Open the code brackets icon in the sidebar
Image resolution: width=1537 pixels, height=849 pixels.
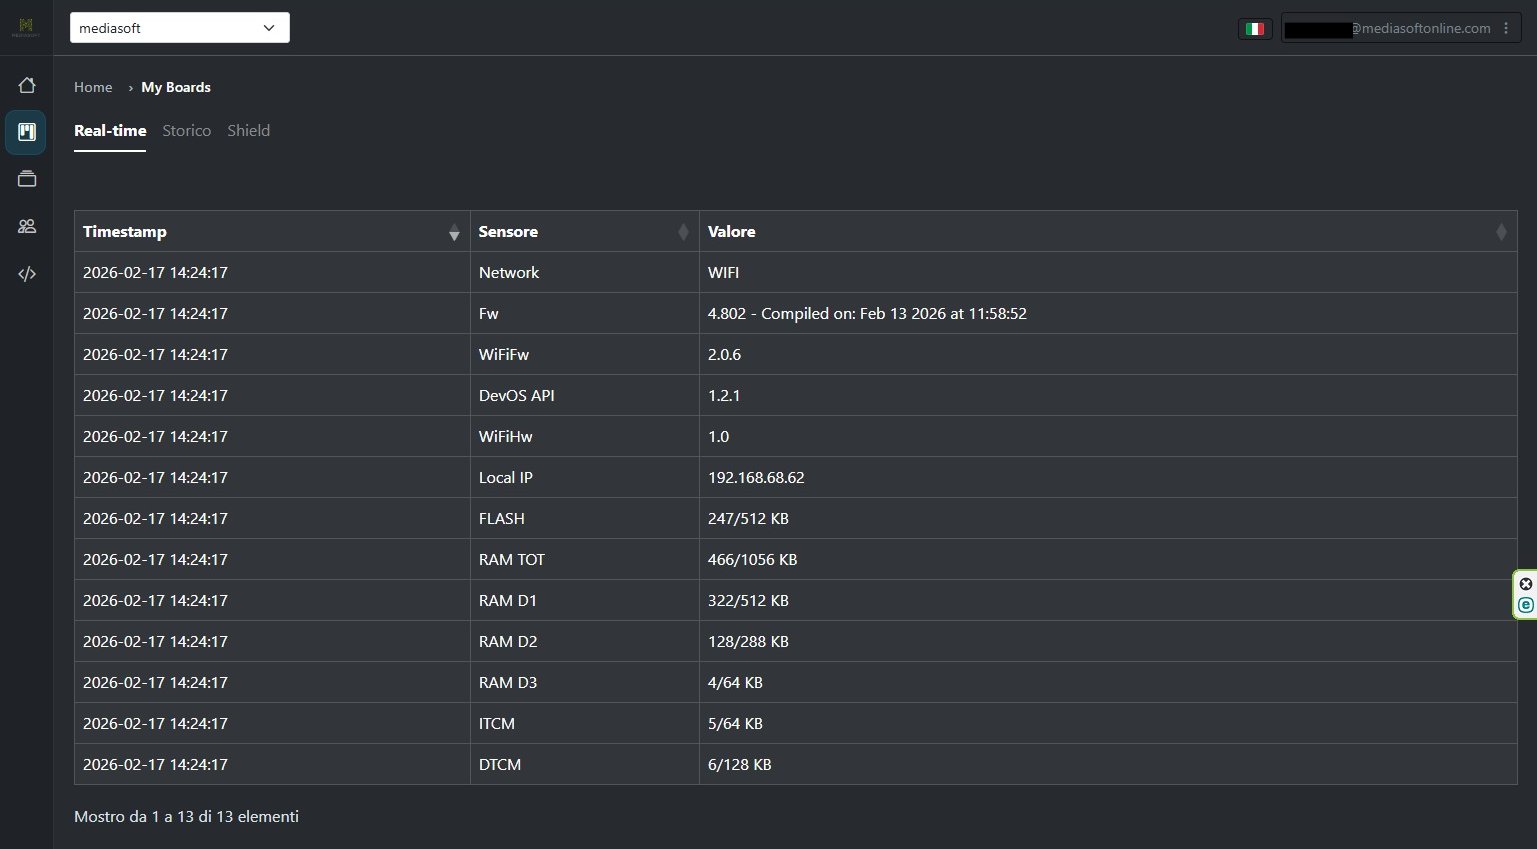coord(27,274)
